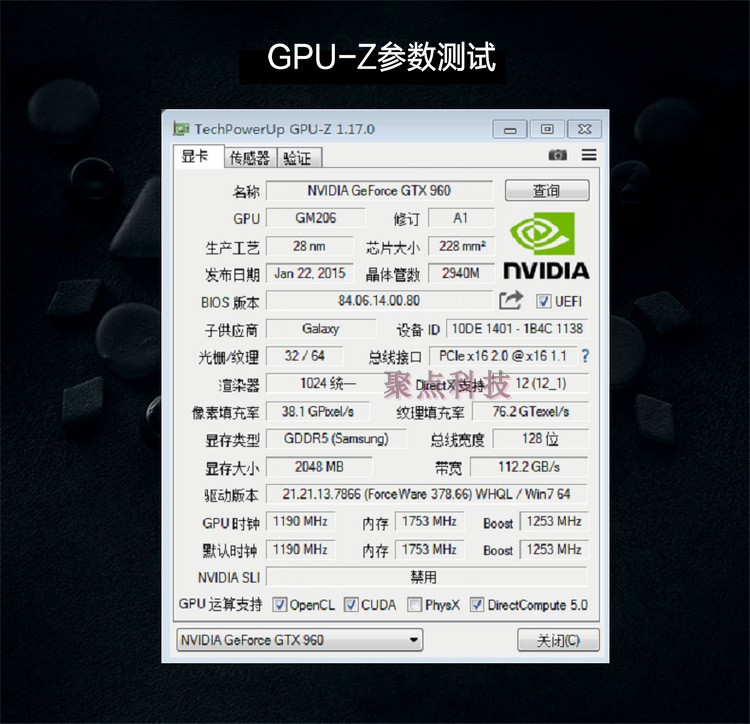Click the 228 mm² die size value
This screenshot has width=750, height=724.
(461, 246)
